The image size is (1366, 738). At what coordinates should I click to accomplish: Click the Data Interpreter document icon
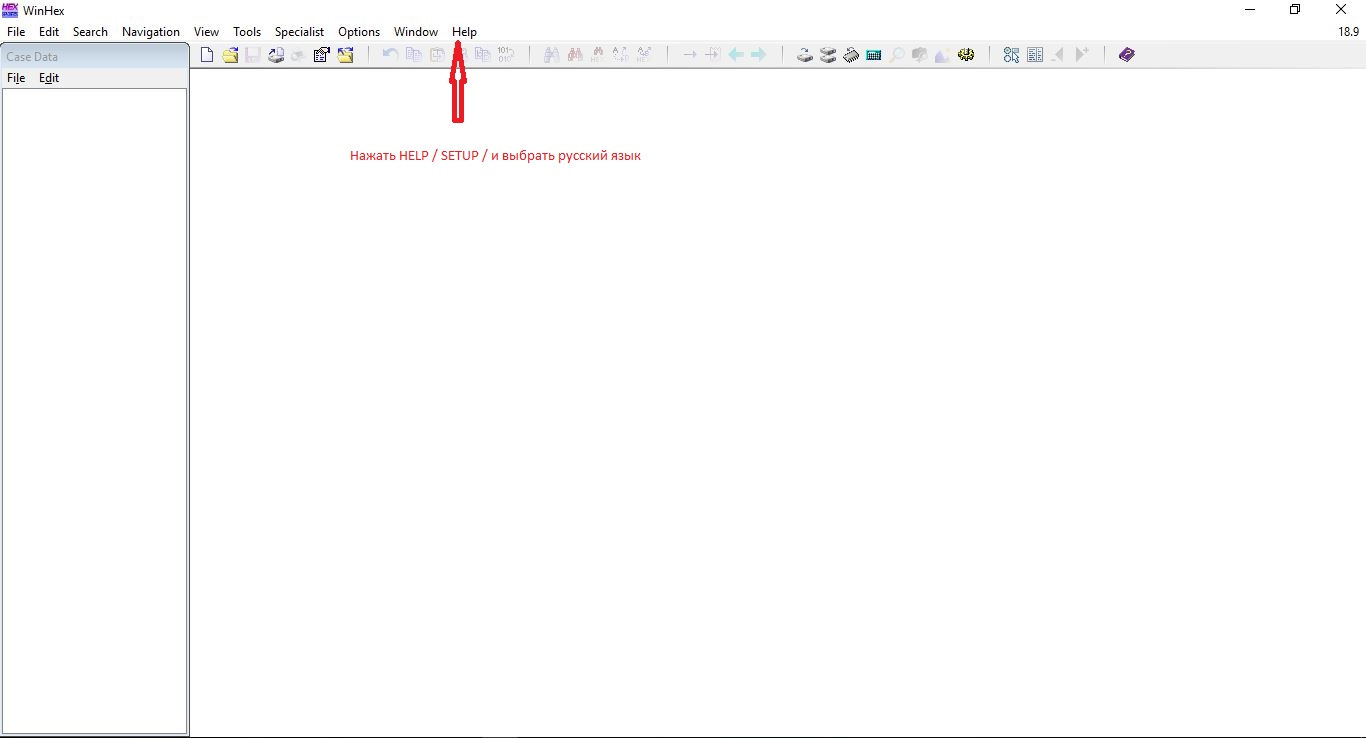pyautogui.click(x=1035, y=55)
